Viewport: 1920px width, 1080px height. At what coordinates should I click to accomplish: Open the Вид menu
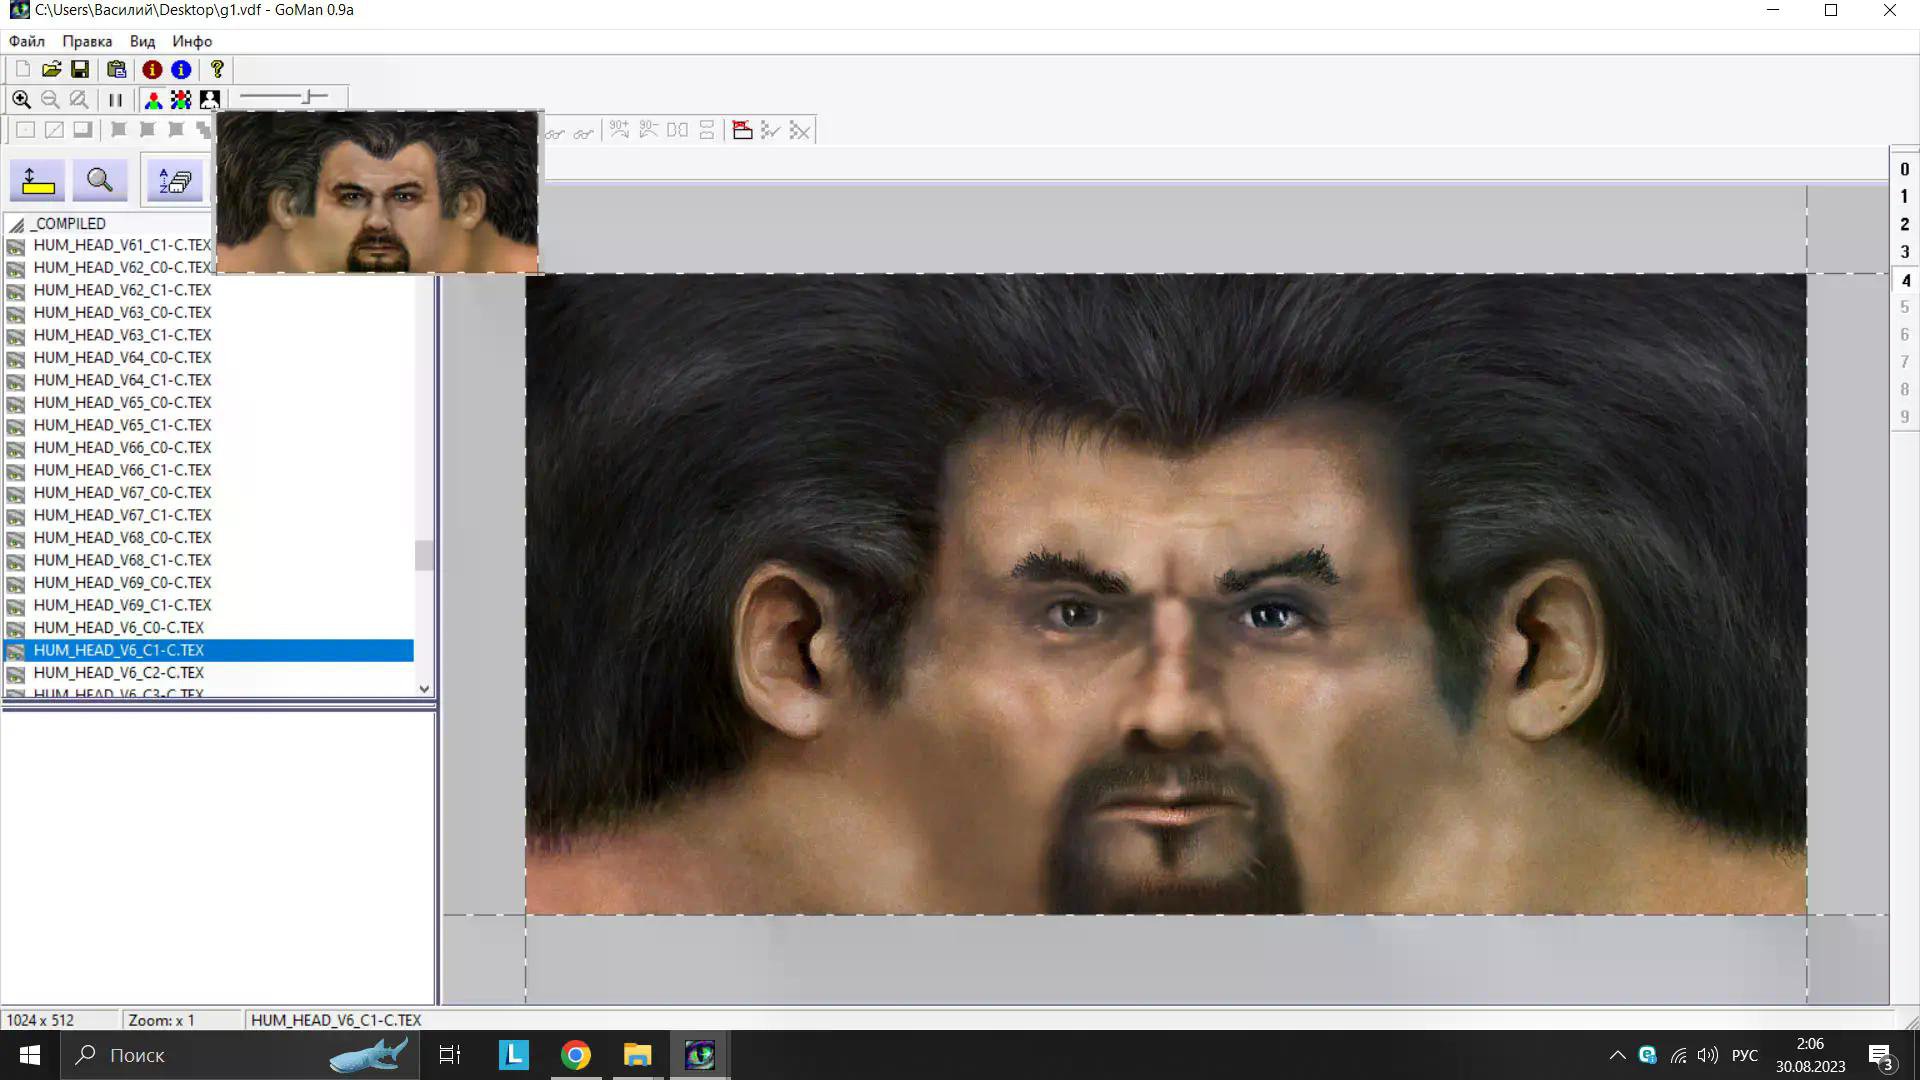pos(142,41)
